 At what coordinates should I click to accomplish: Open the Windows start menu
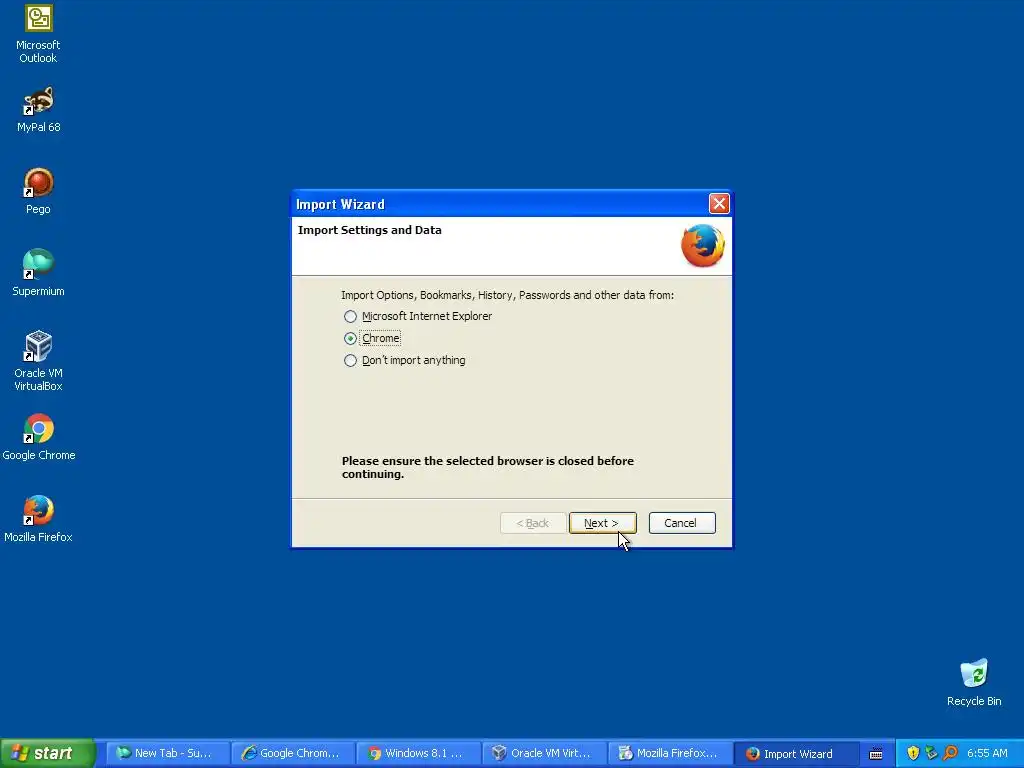click(x=47, y=753)
